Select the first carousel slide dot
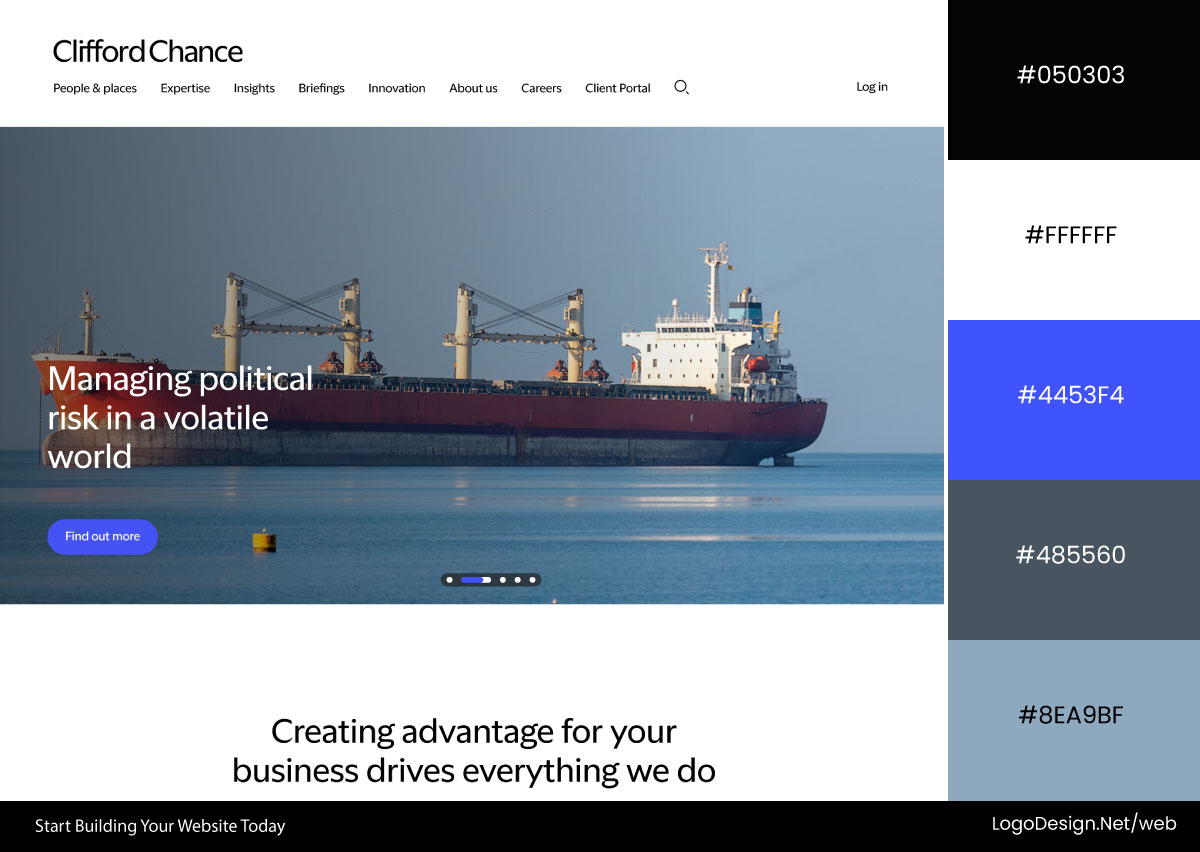Screen dimensions: 1200x852 pos(449,580)
